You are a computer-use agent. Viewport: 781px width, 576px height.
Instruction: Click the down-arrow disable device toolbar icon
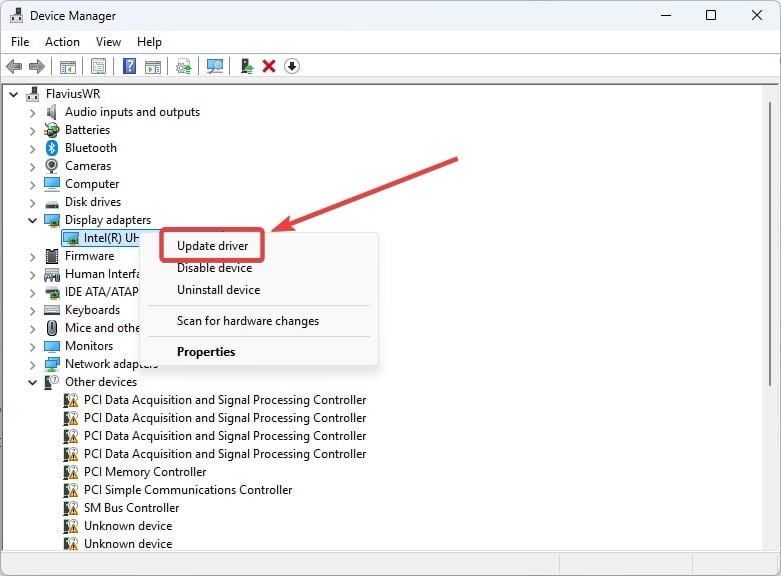pos(292,66)
